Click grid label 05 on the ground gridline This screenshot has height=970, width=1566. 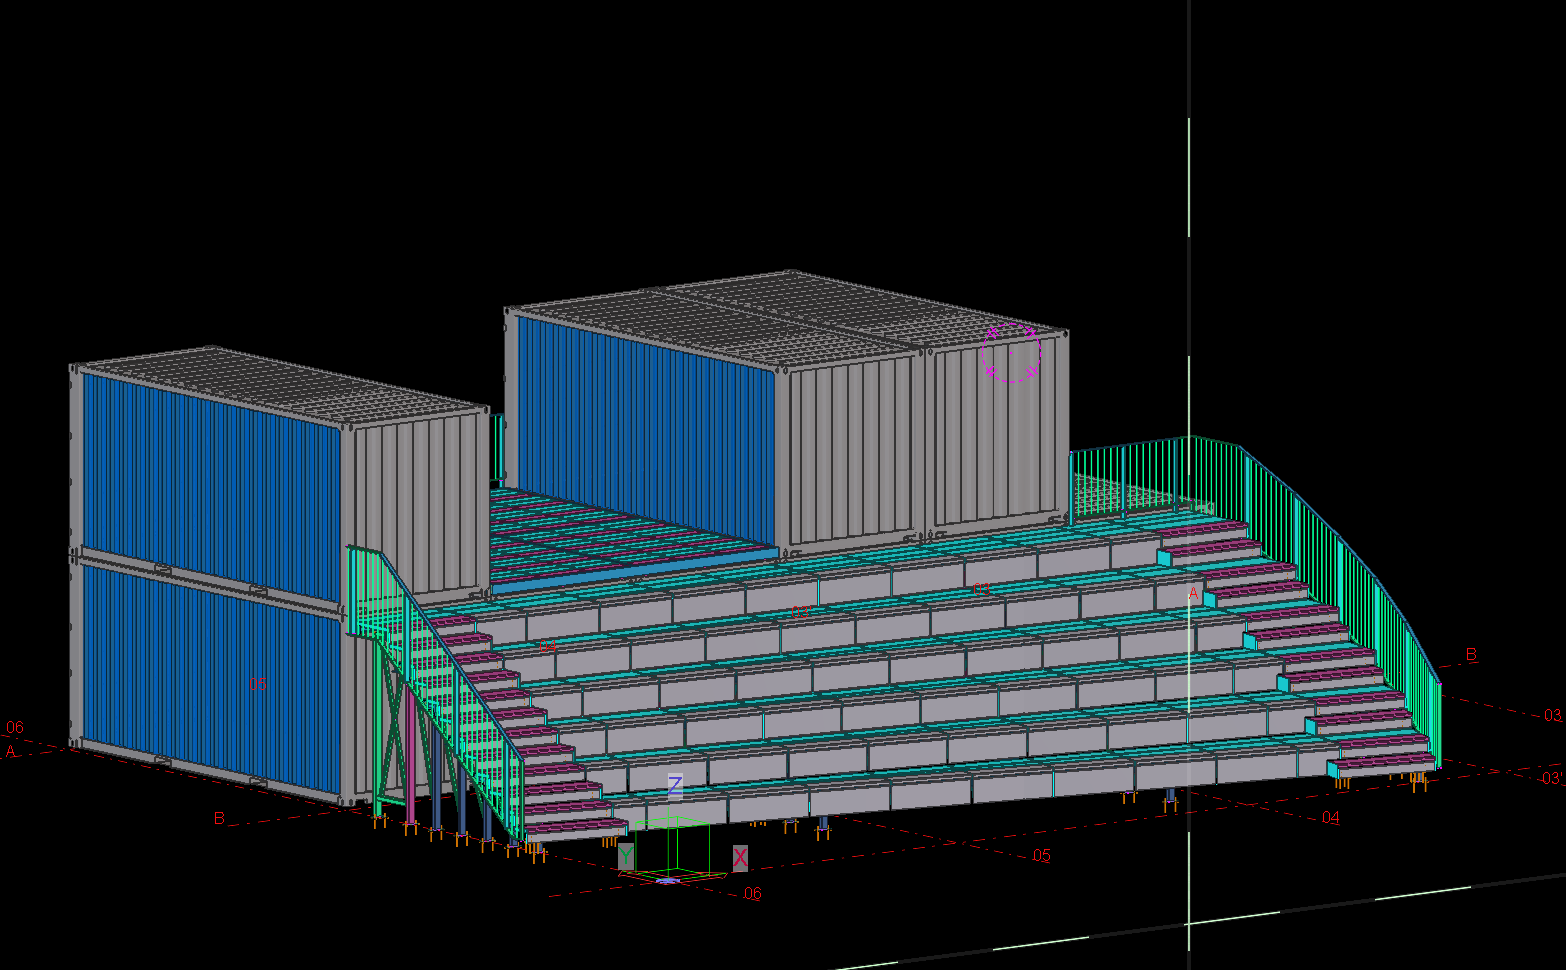[1042, 856]
